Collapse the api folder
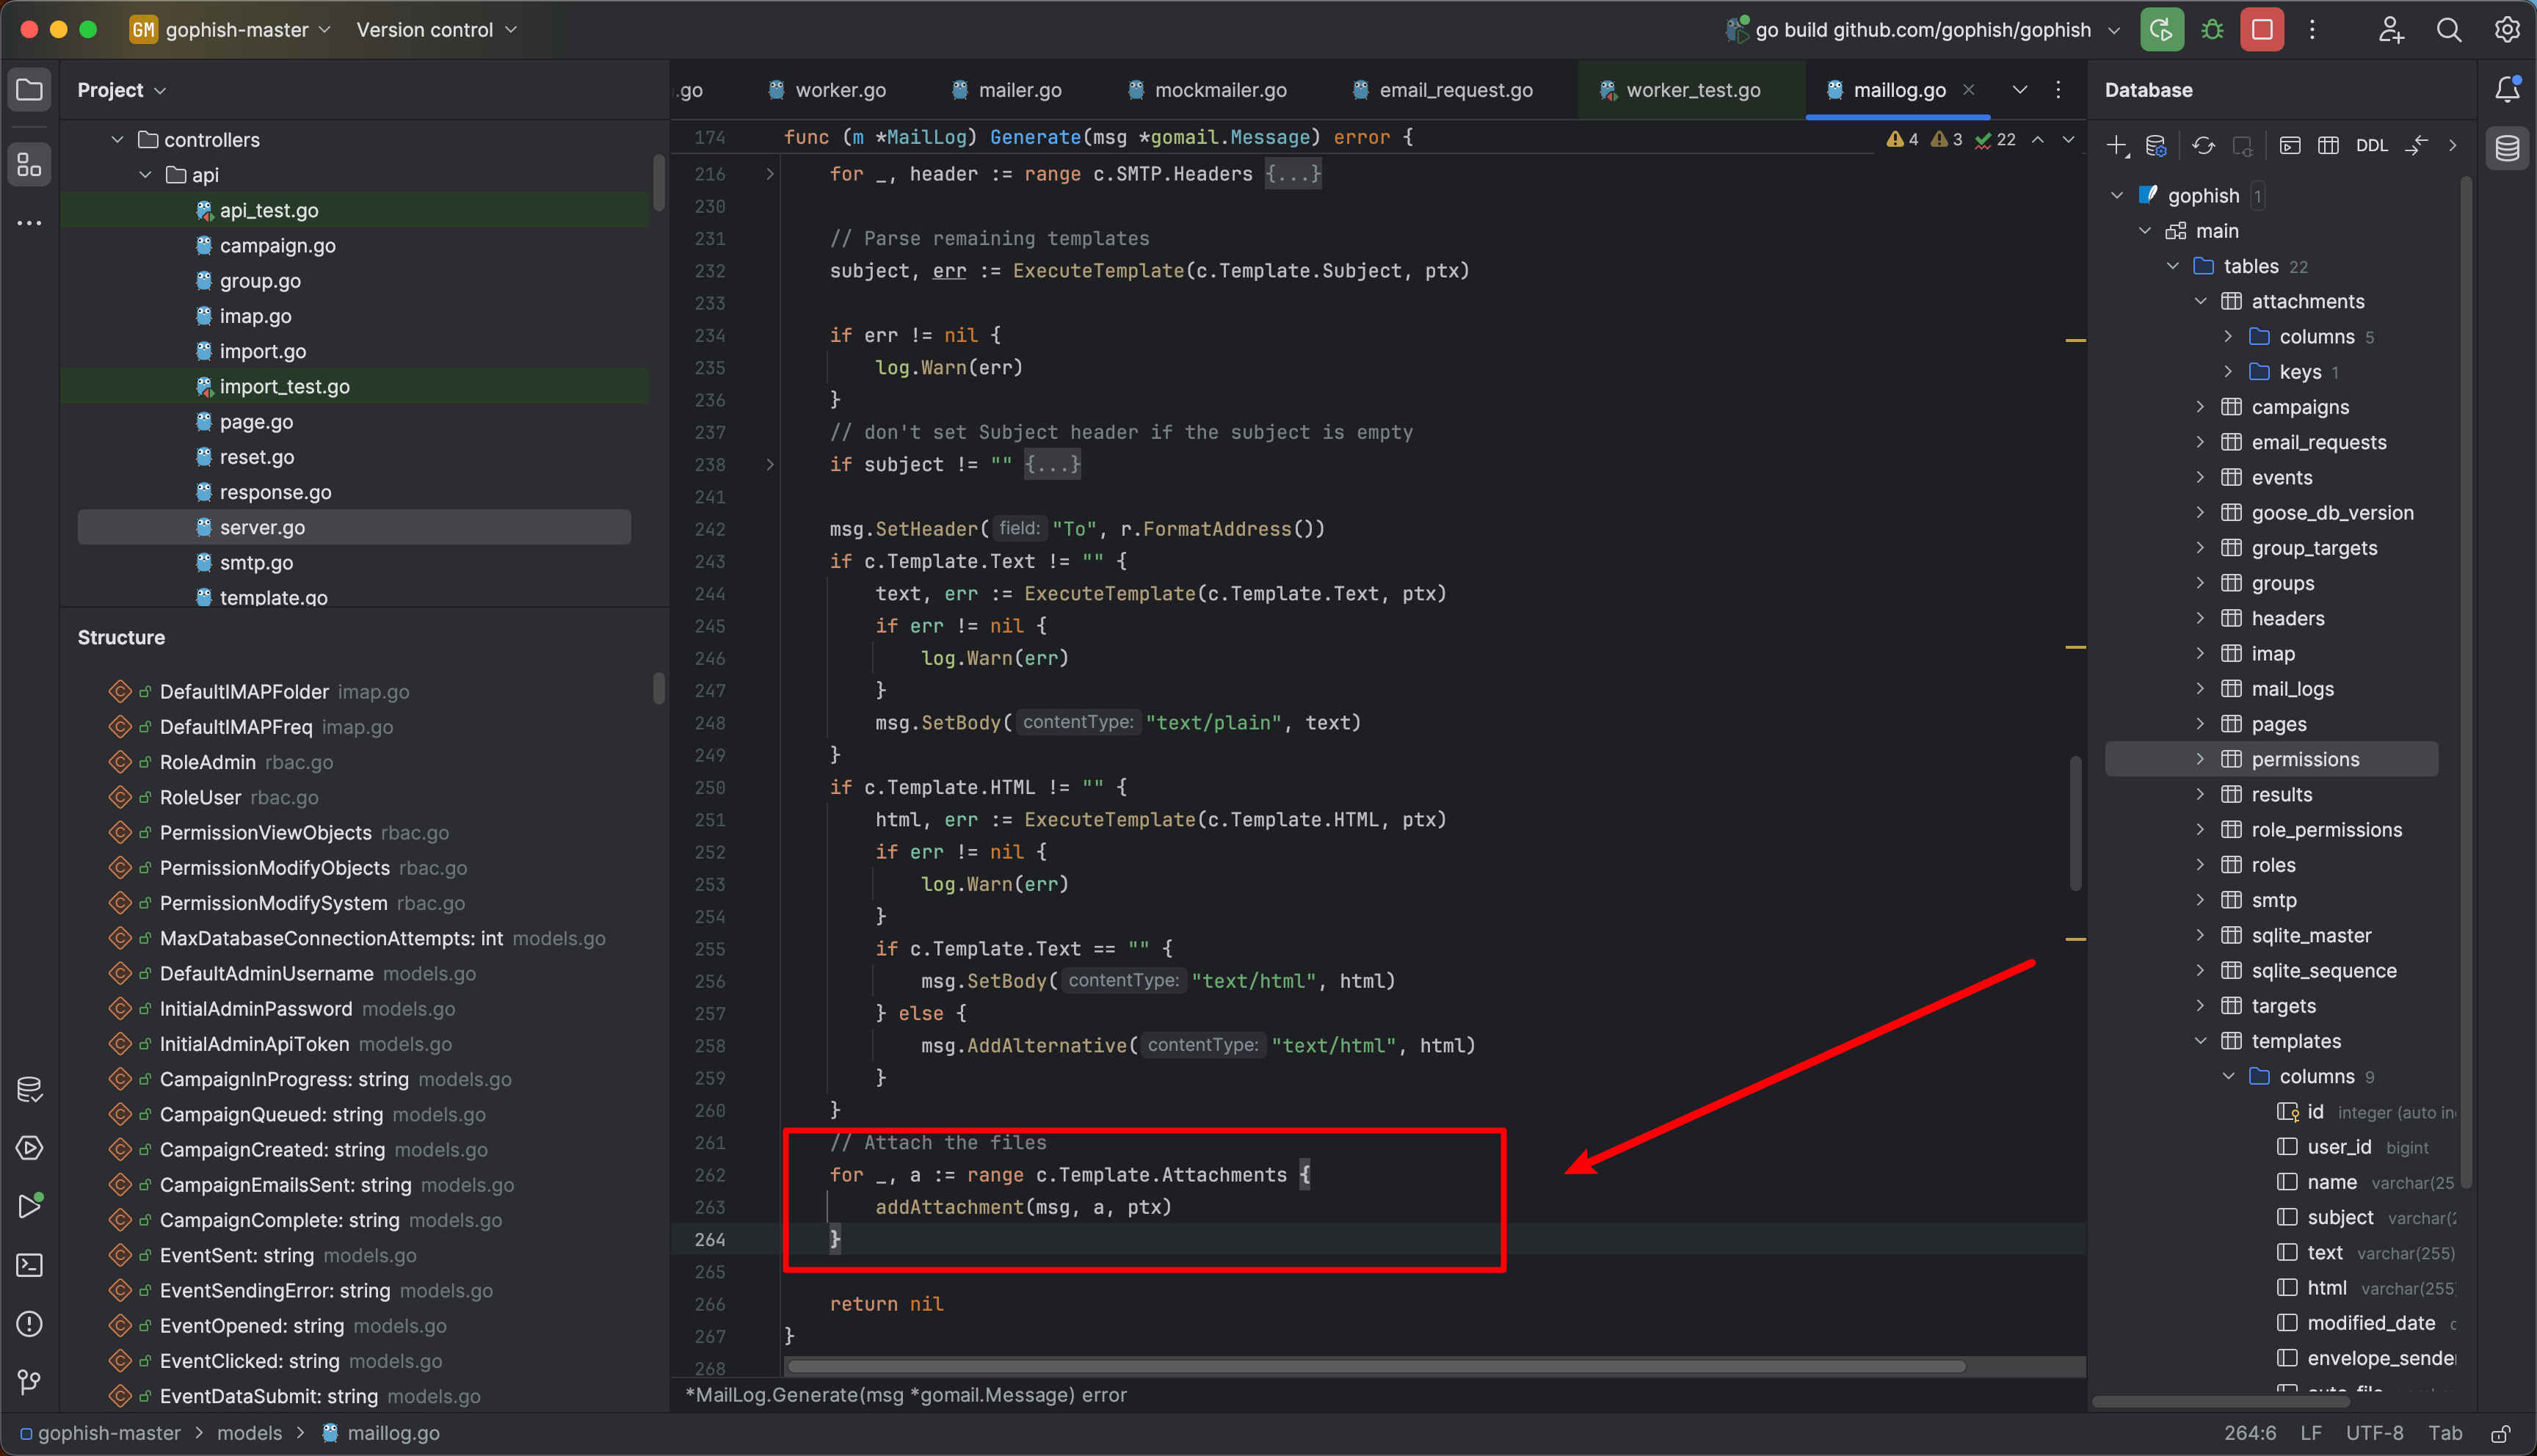Image resolution: width=2537 pixels, height=1456 pixels. point(145,175)
